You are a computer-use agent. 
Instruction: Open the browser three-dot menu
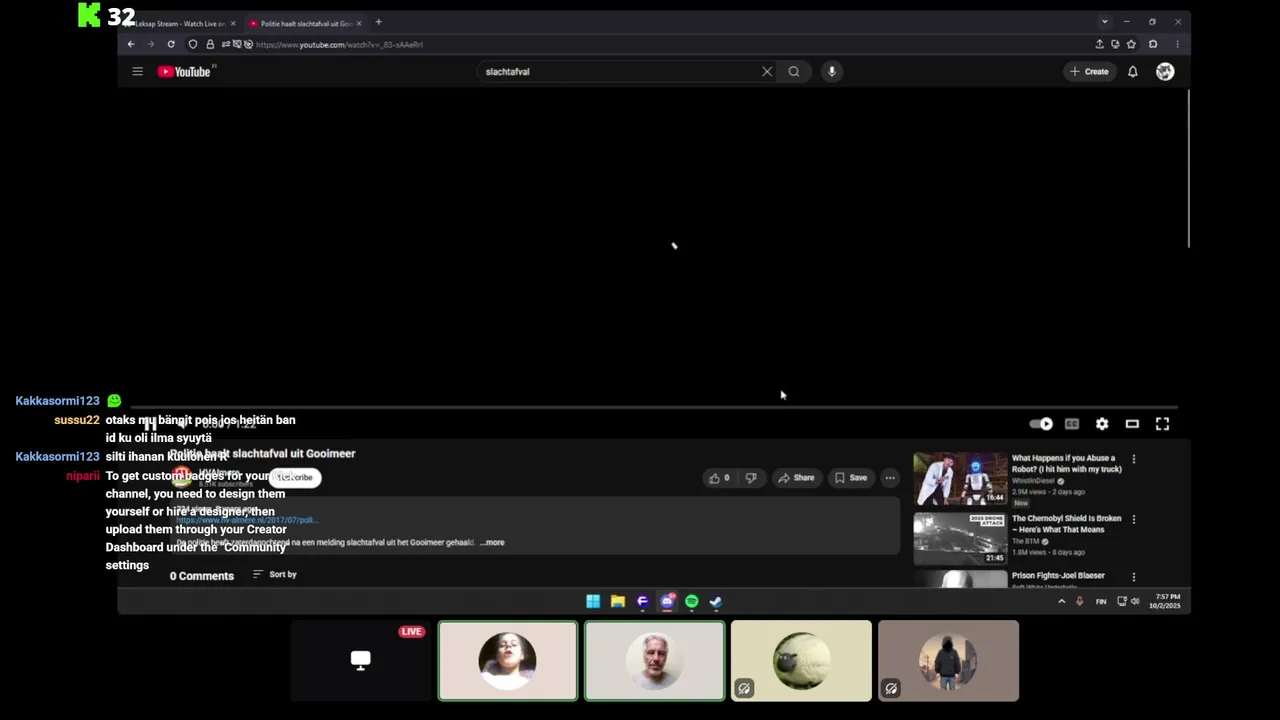1177,44
